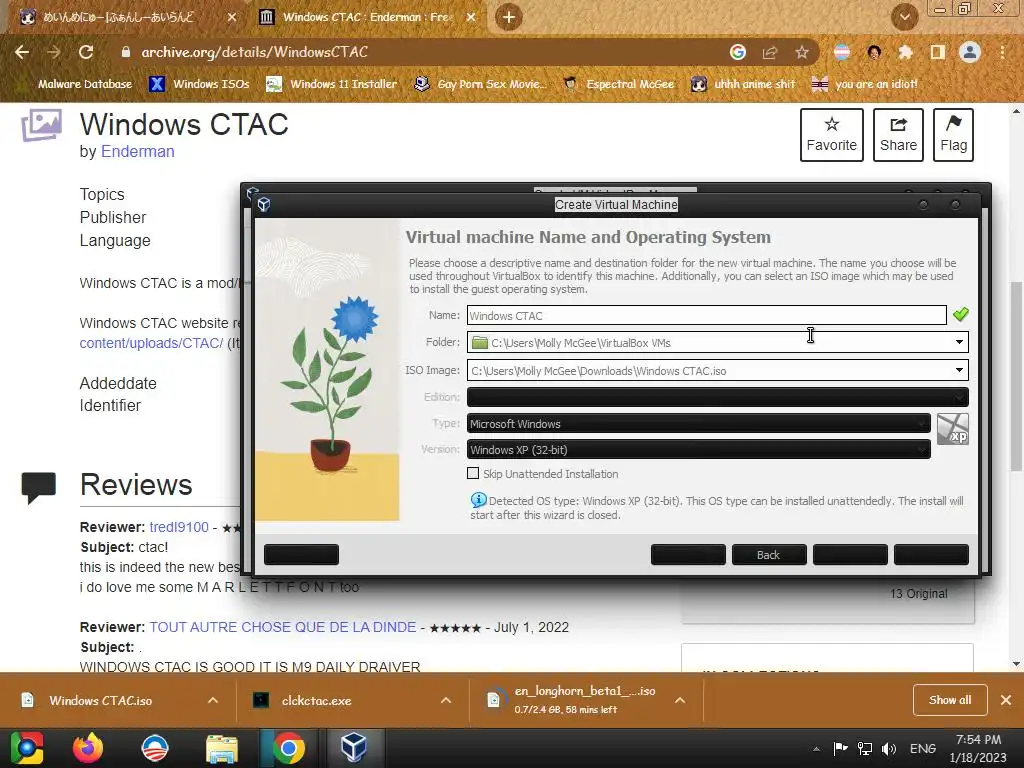1024x768 pixels.
Task: Open File Explorer from the taskbar
Action: 222,748
